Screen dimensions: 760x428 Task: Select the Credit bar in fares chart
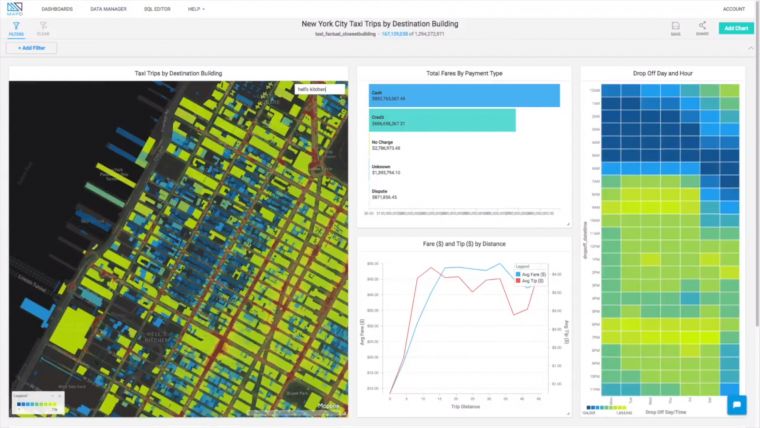(442, 120)
